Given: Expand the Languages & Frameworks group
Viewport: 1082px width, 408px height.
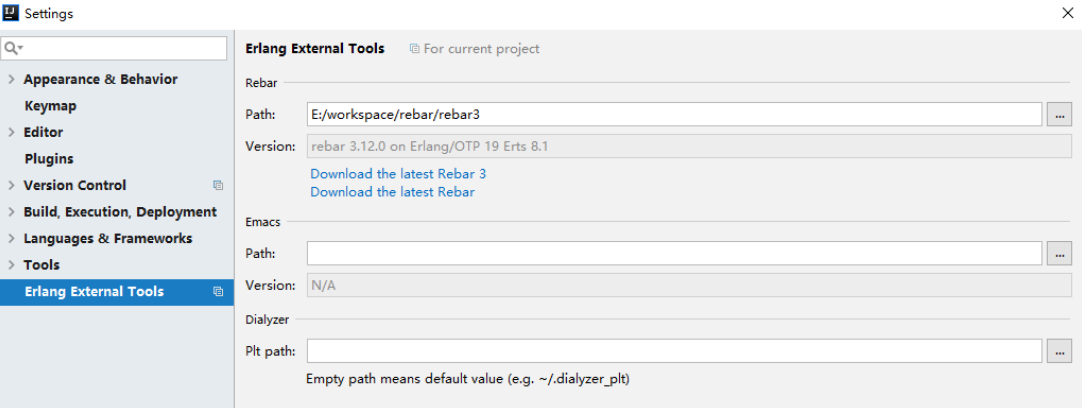Looking at the screenshot, I should pos(11,238).
